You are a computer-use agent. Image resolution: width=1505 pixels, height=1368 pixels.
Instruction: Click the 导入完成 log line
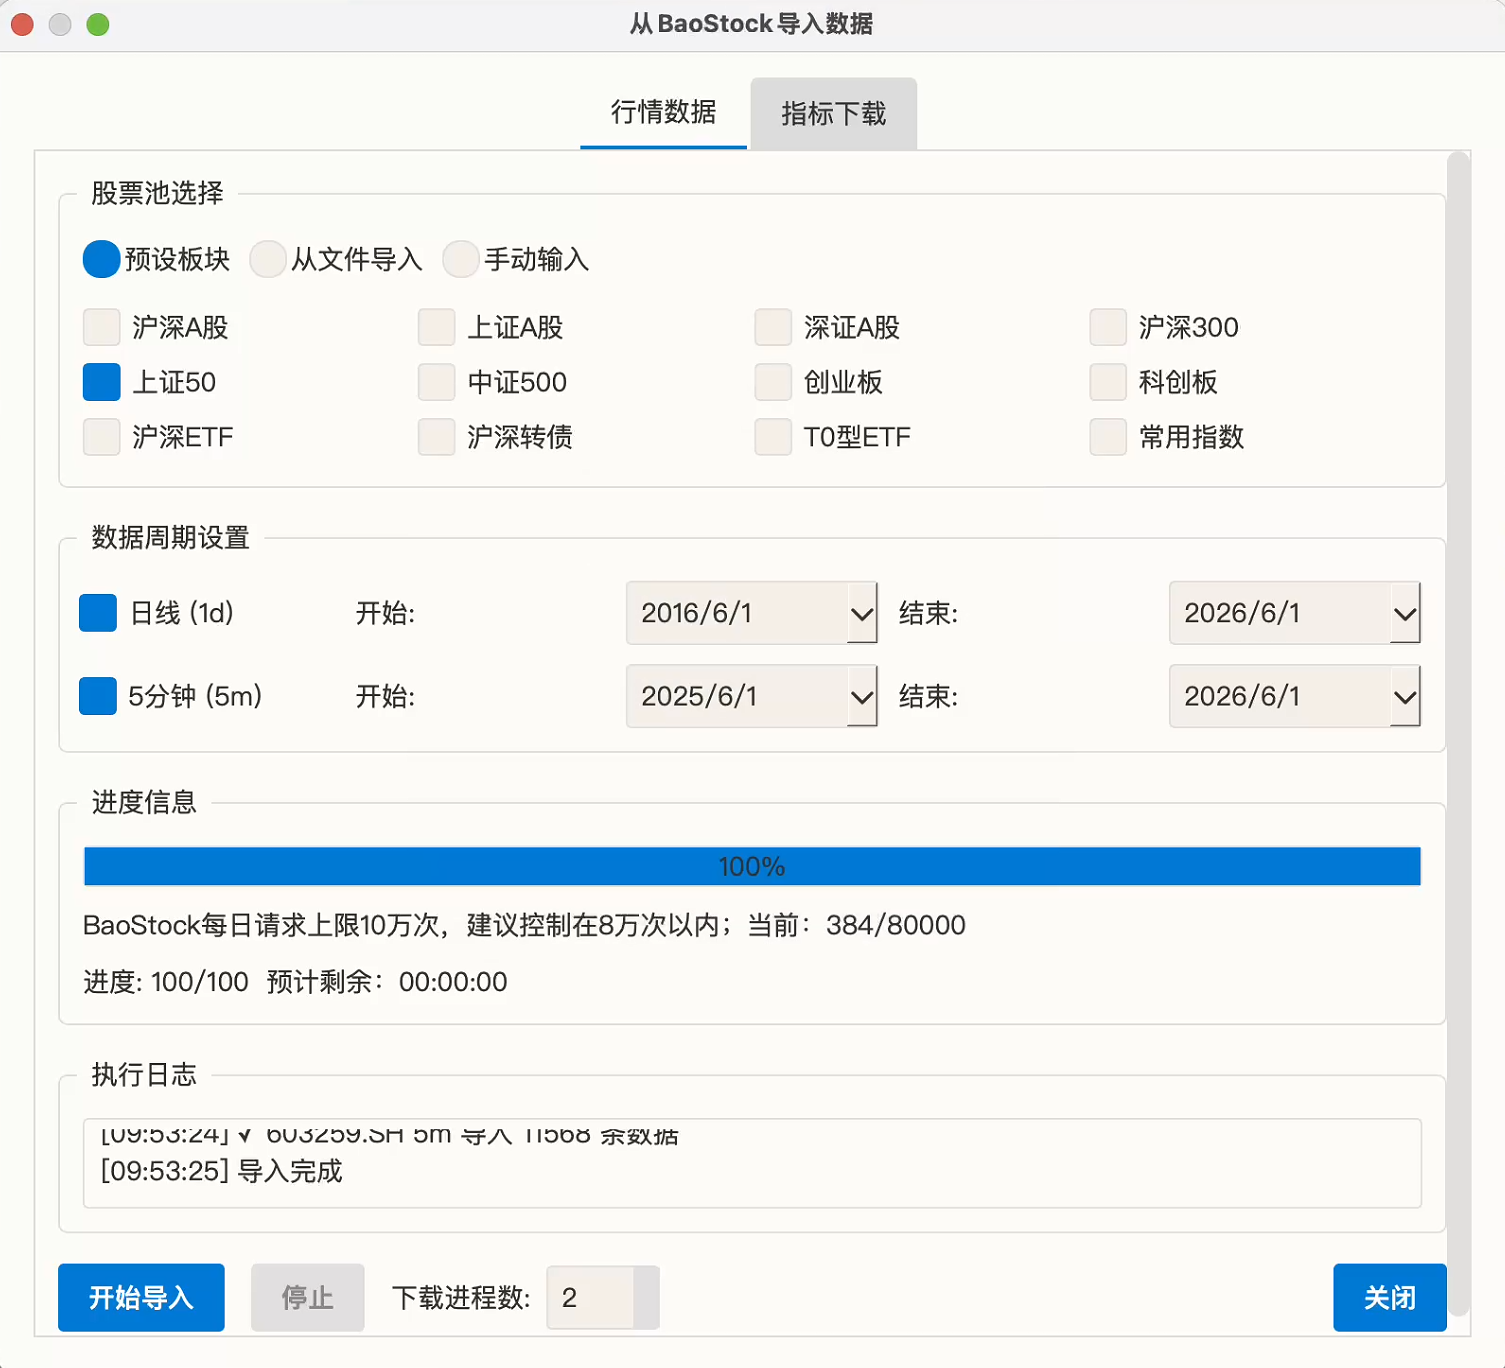(222, 1171)
